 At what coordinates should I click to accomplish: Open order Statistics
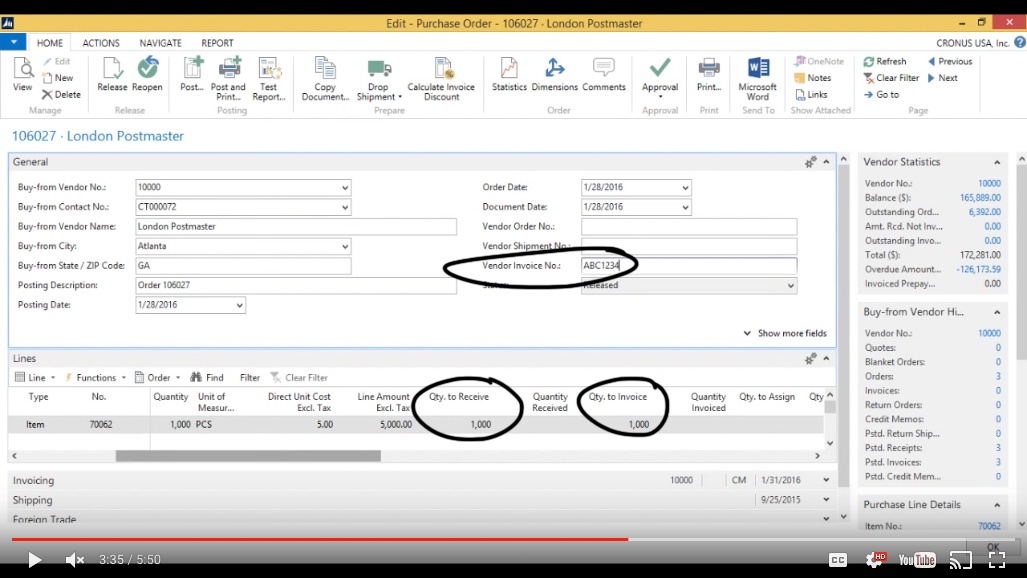(509, 75)
